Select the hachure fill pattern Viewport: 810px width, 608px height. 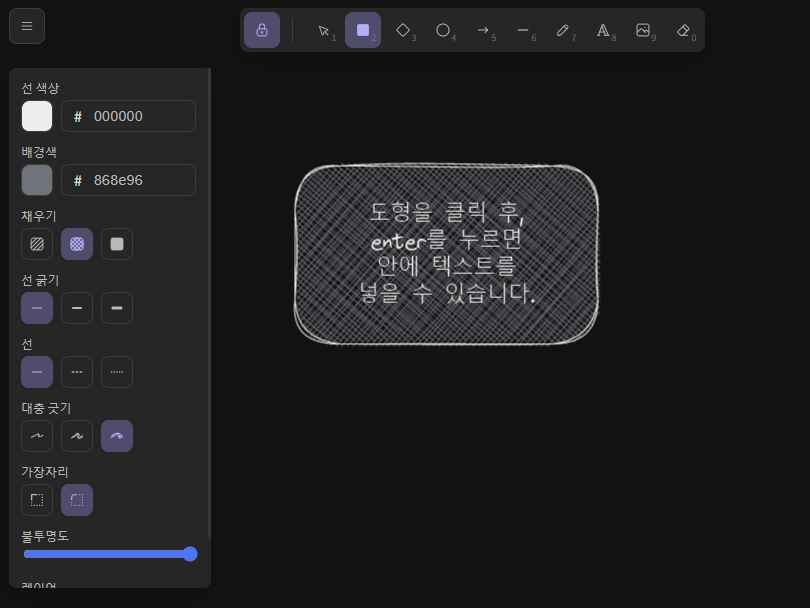click(x=37, y=244)
